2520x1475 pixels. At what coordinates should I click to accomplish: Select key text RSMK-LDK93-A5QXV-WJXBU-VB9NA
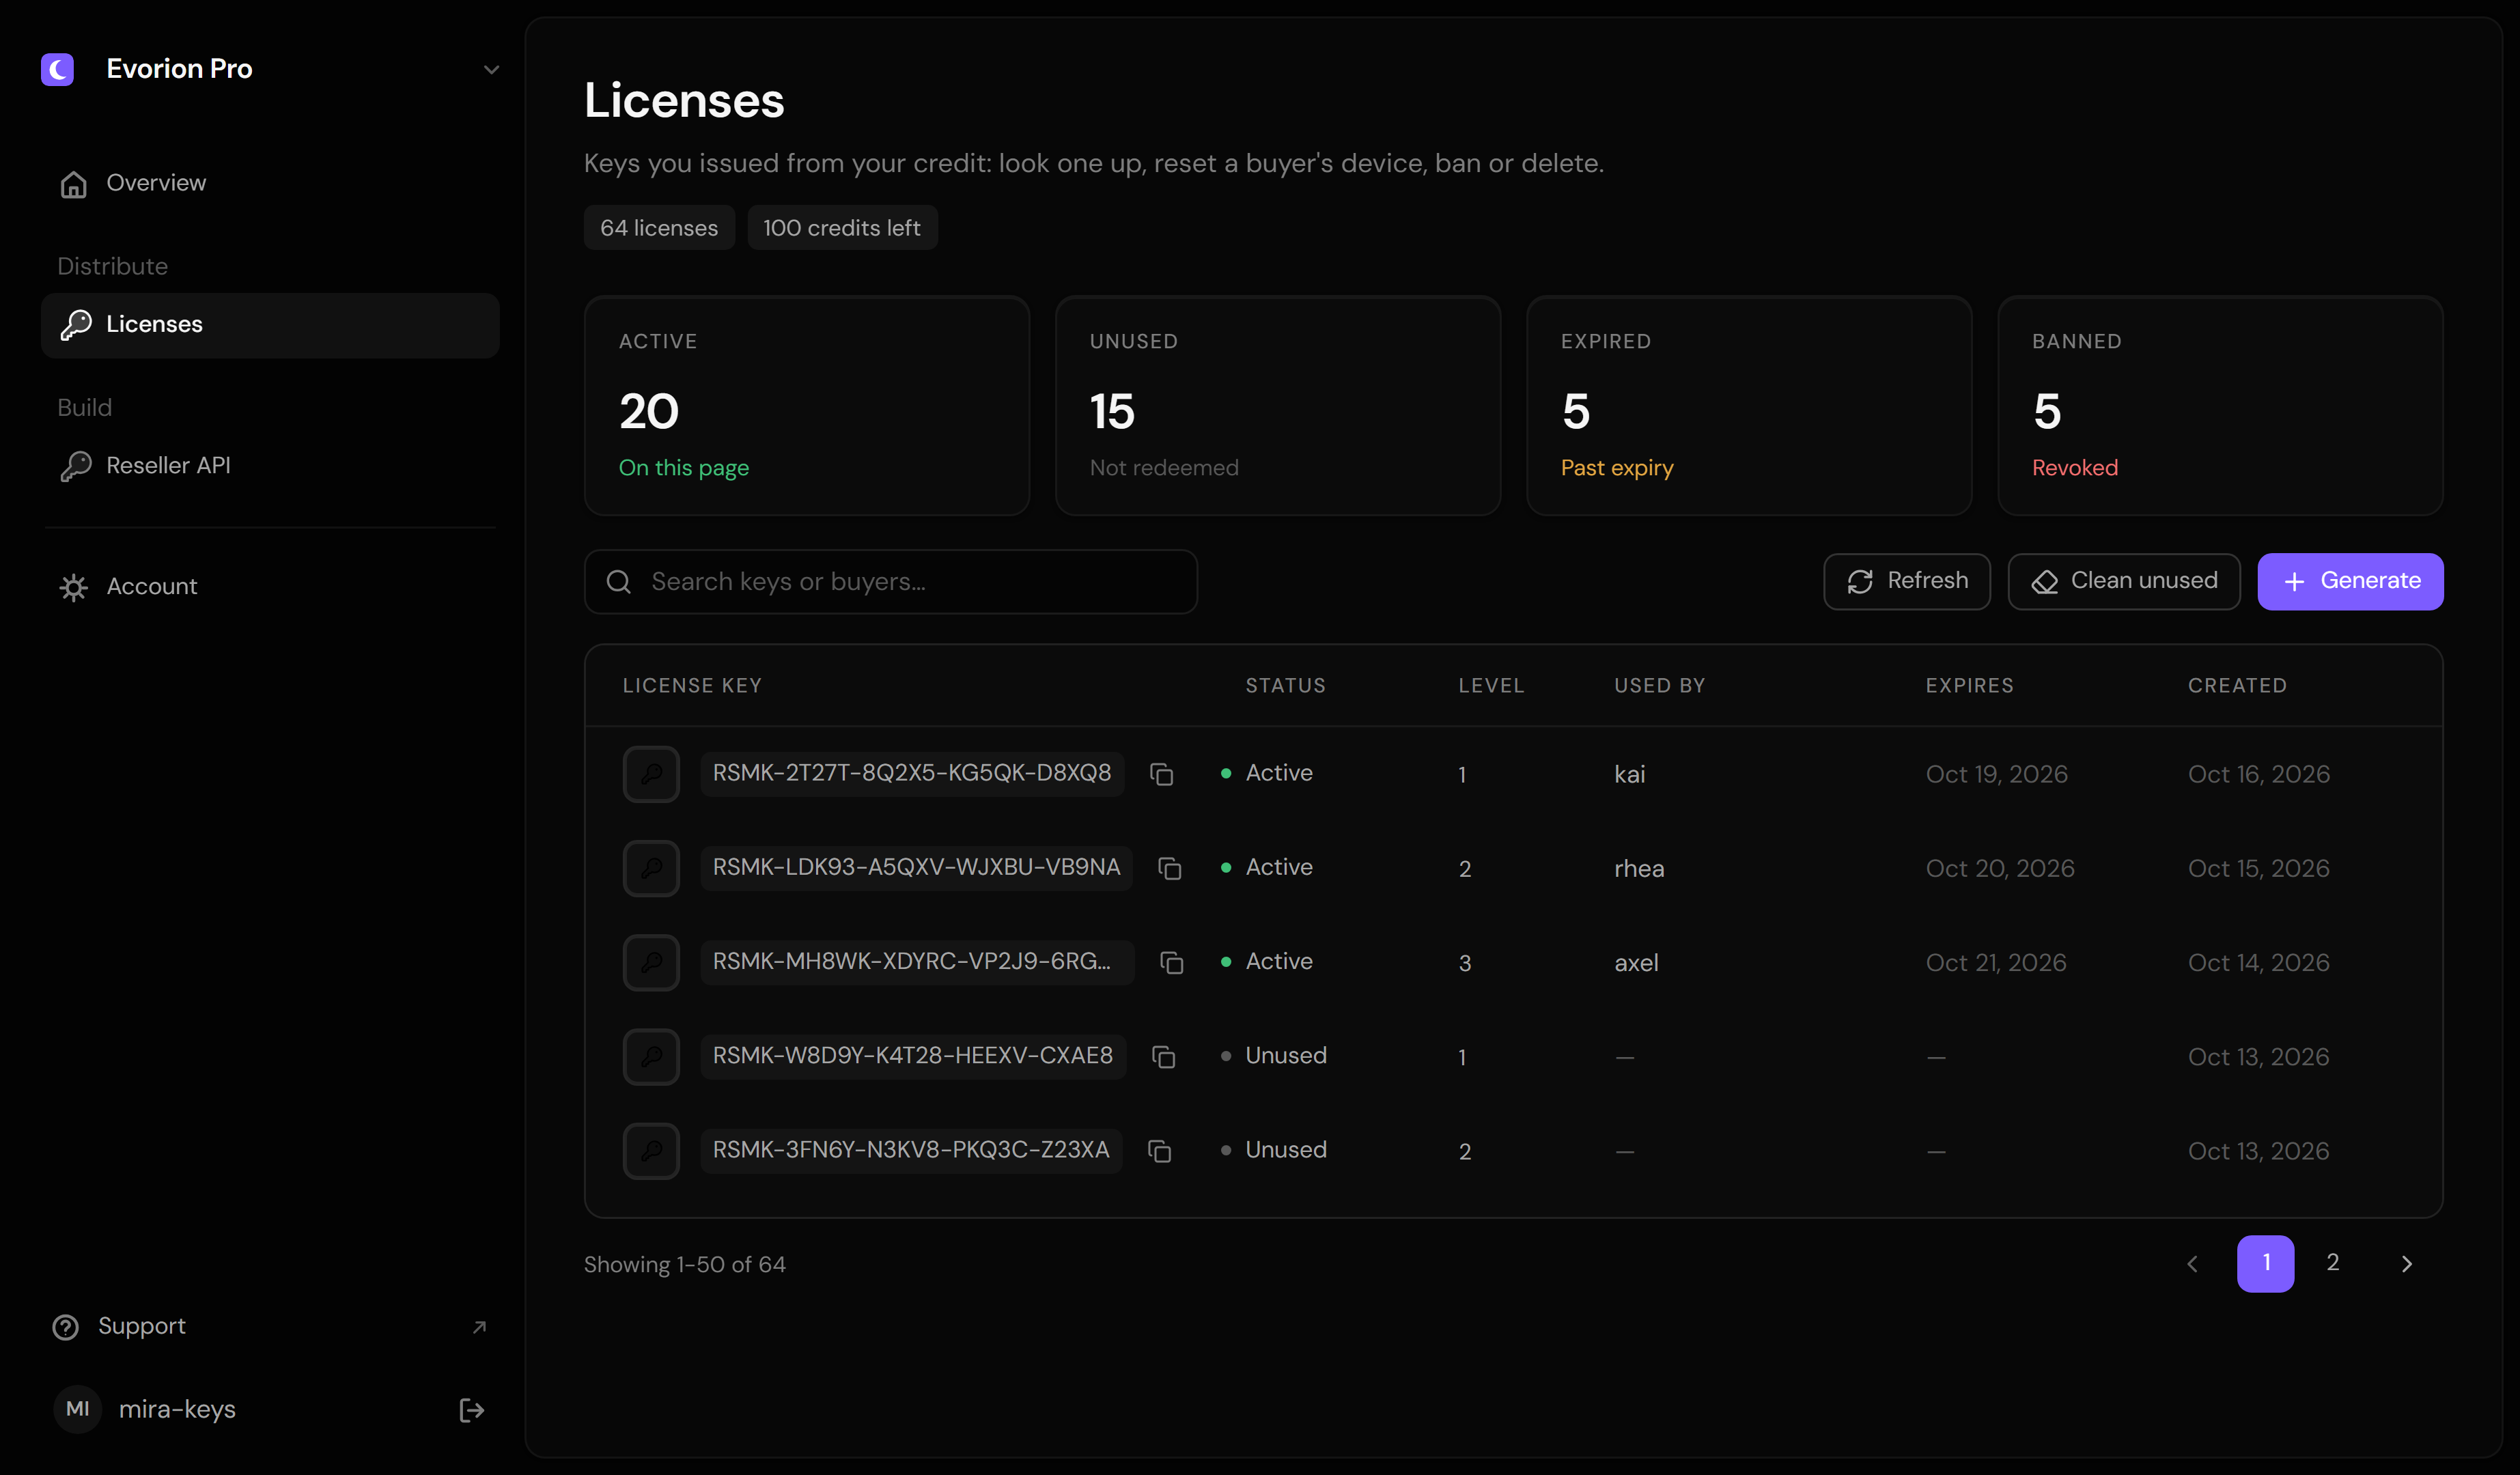pyautogui.click(x=916, y=867)
